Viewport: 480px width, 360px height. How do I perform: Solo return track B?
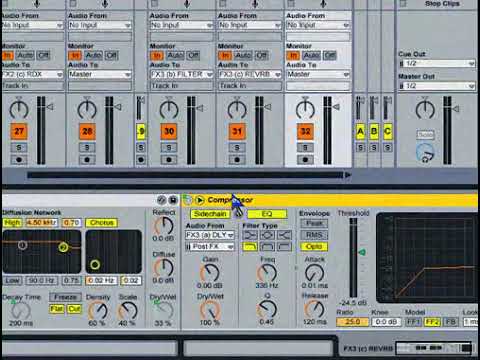pyautogui.click(x=374, y=147)
